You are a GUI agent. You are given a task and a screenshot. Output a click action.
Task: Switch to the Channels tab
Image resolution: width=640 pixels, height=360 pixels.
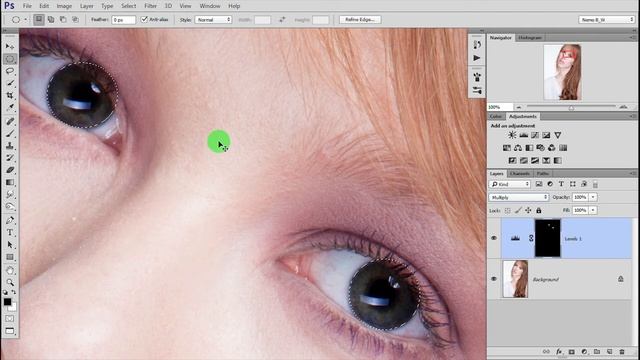pyautogui.click(x=520, y=173)
